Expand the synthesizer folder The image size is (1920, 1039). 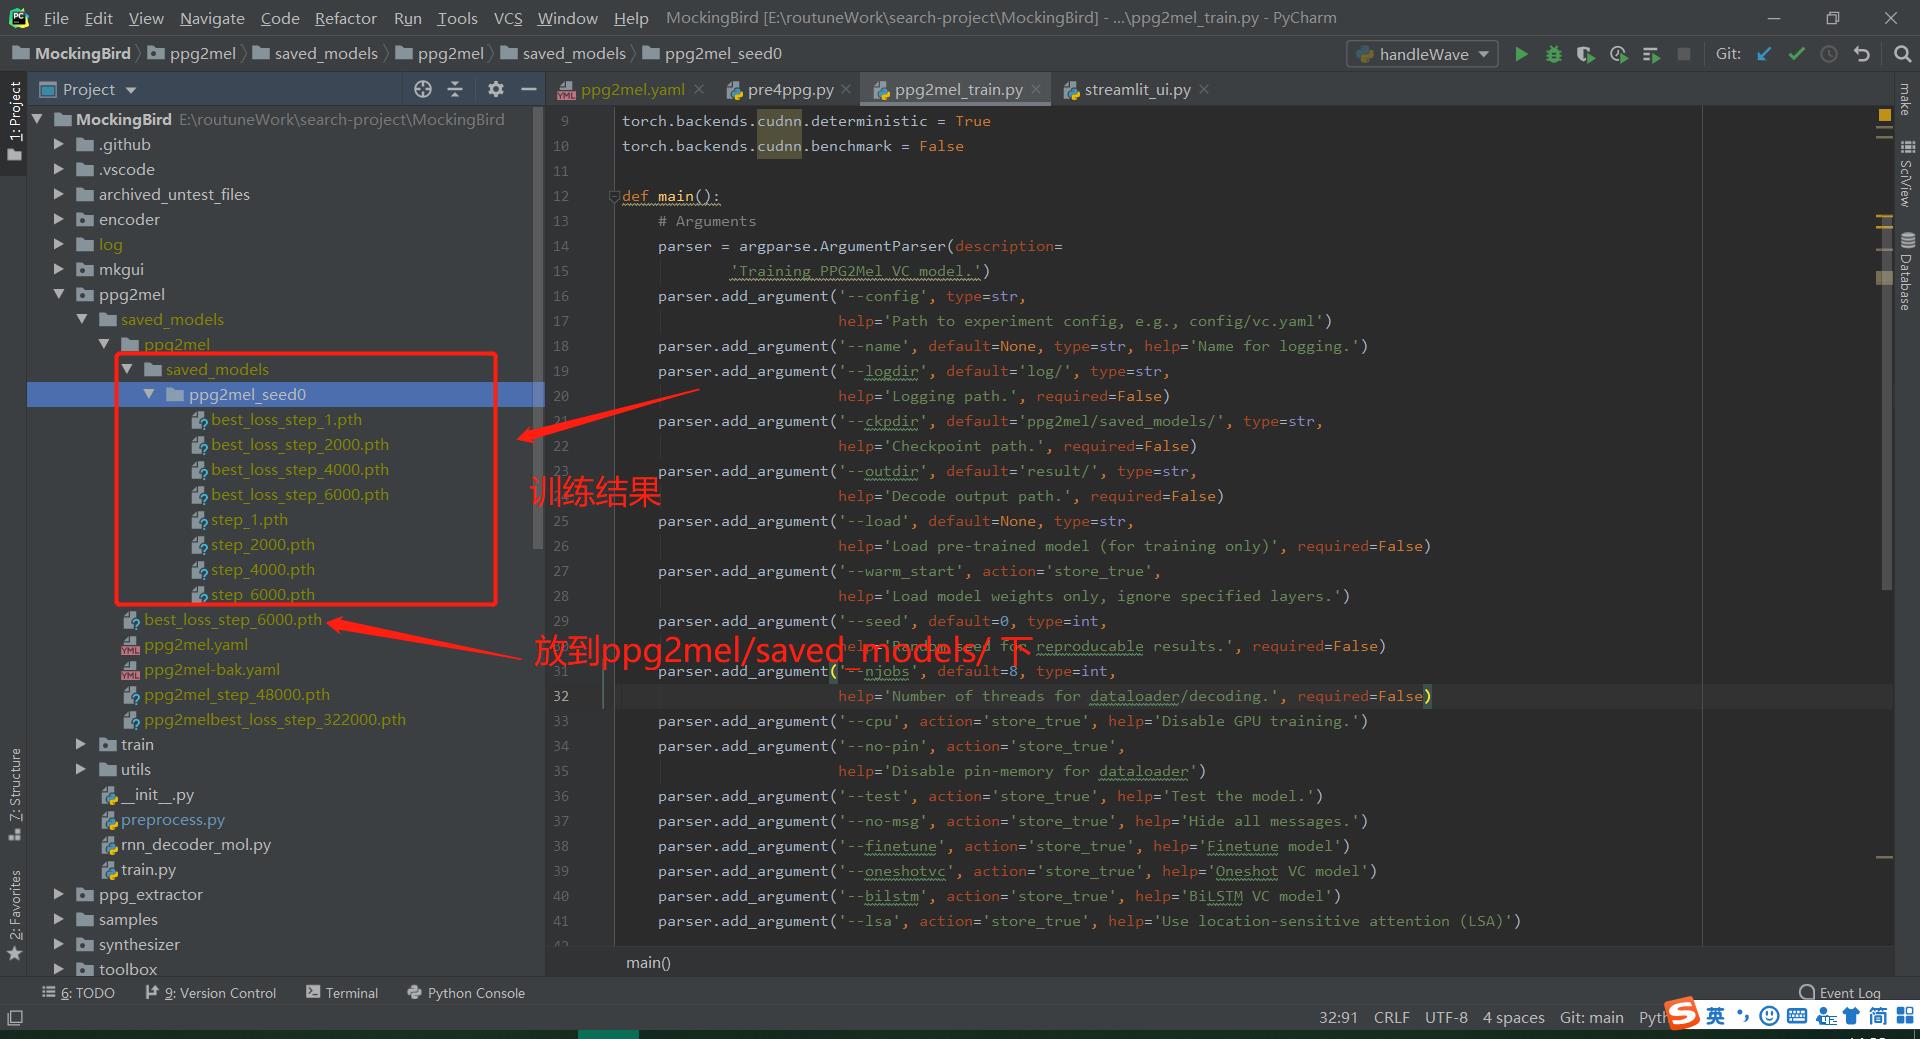pos(58,944)
